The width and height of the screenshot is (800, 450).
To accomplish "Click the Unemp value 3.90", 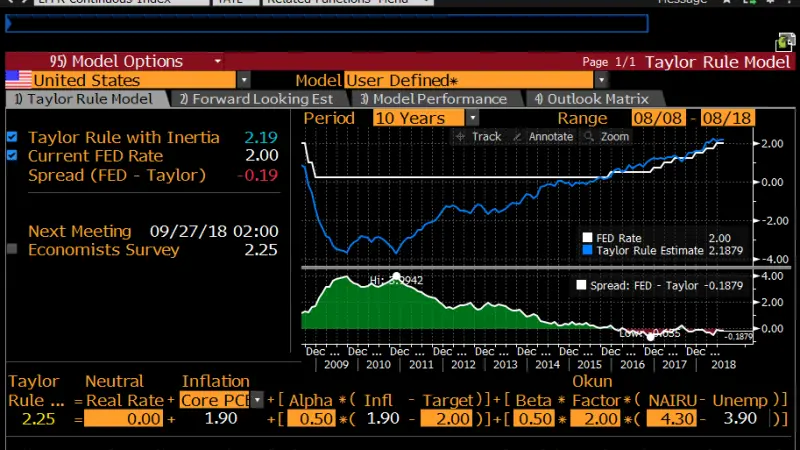I will click(x=740, y=418).
